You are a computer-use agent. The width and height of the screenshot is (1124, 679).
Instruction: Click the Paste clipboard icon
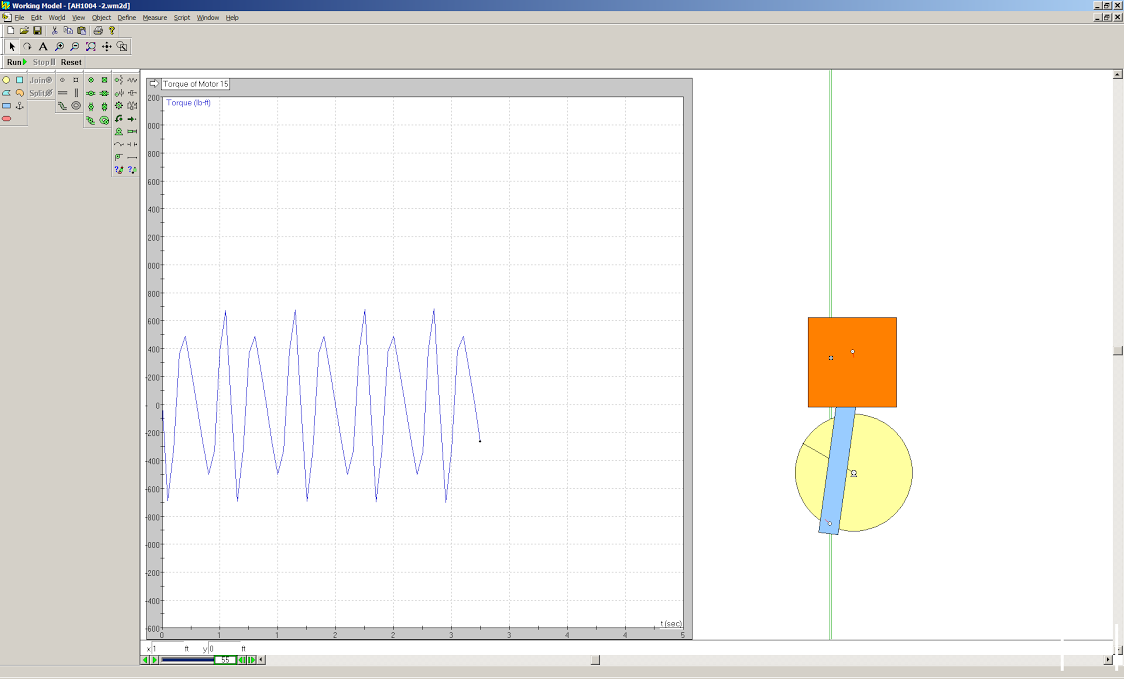(x=82, y=31)
